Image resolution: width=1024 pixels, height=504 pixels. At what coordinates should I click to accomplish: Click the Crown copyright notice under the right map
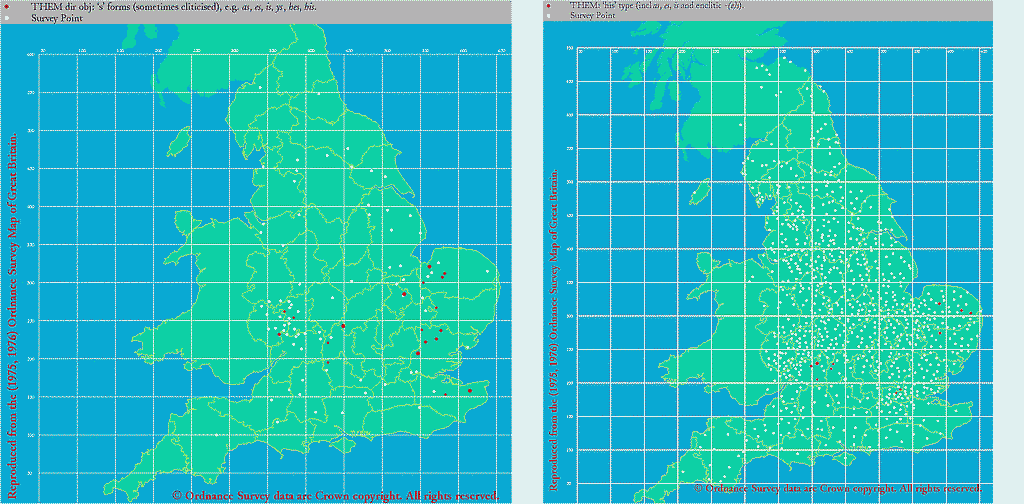click(836, 488)
